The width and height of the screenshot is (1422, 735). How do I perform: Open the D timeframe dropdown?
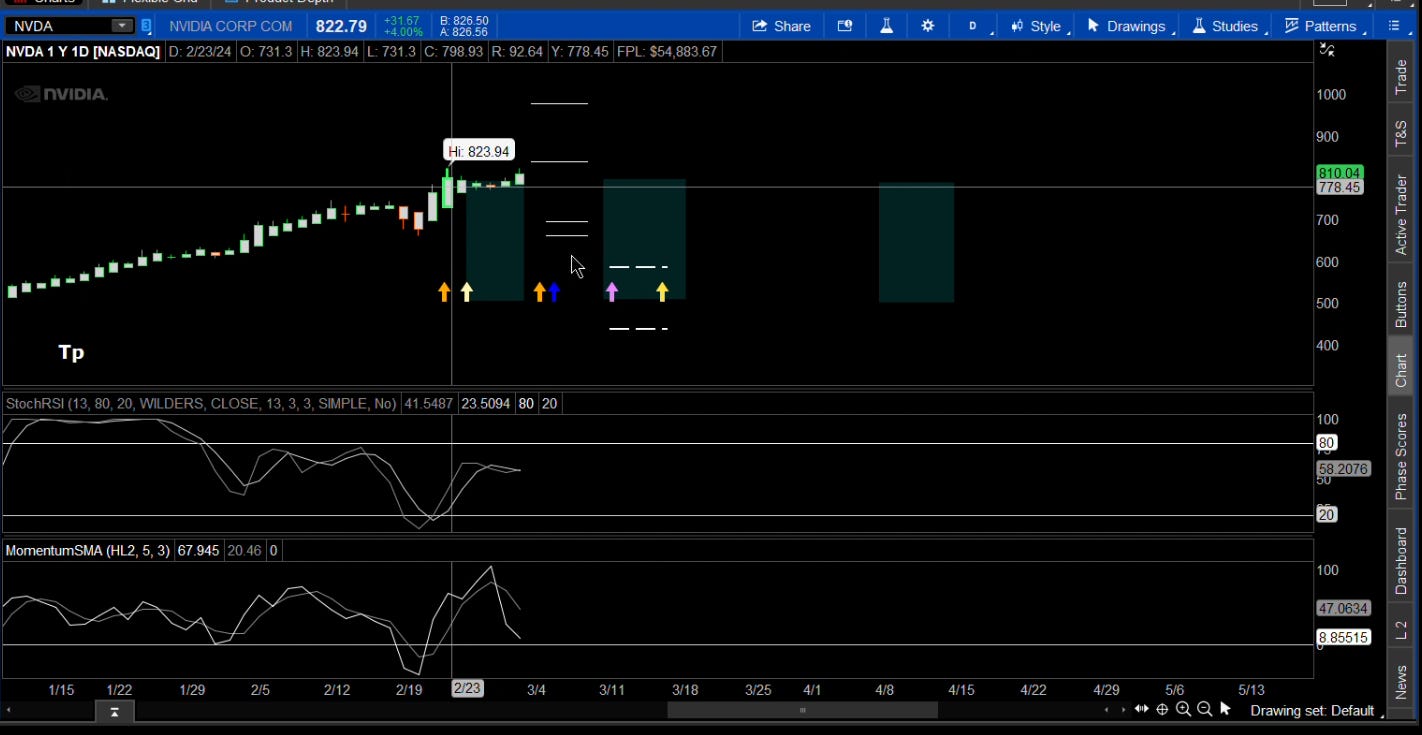point(975,26)
